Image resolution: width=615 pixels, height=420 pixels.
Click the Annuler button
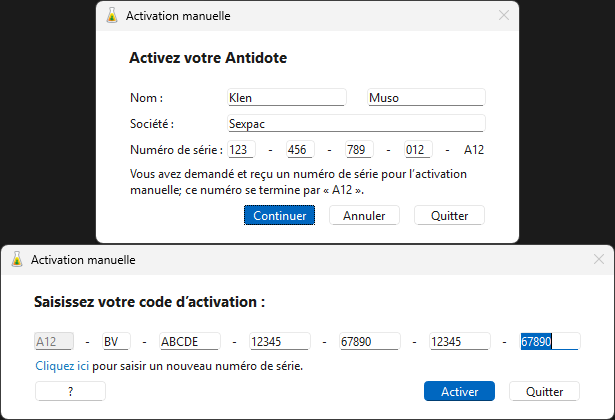364,215
